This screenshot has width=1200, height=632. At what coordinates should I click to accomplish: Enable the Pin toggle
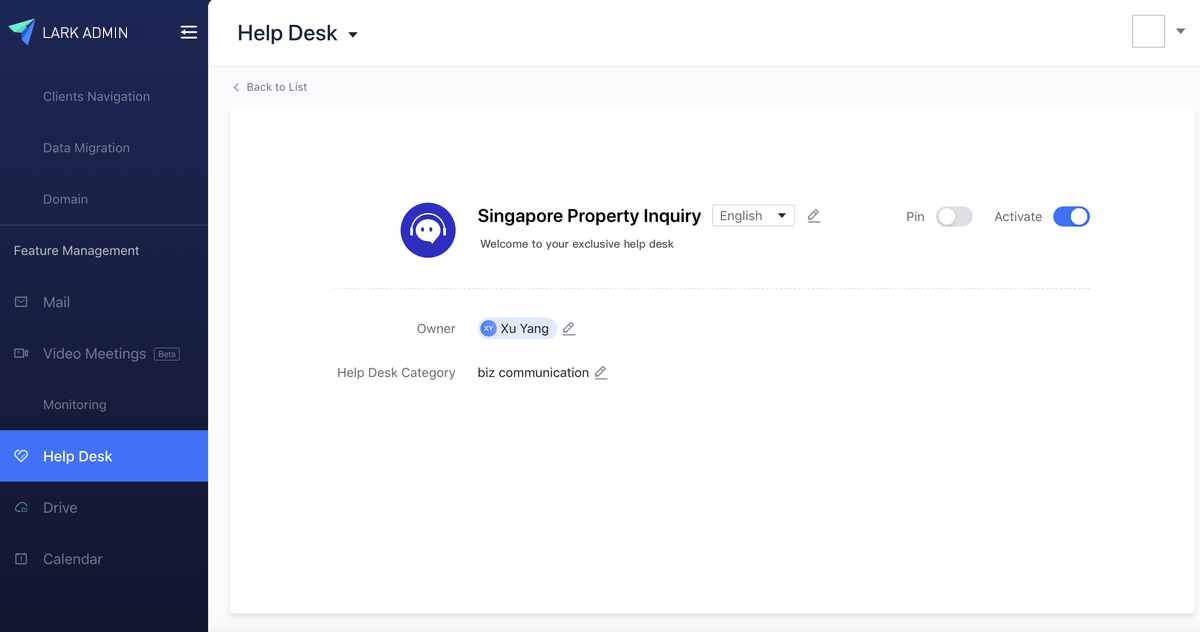point(954,216)
